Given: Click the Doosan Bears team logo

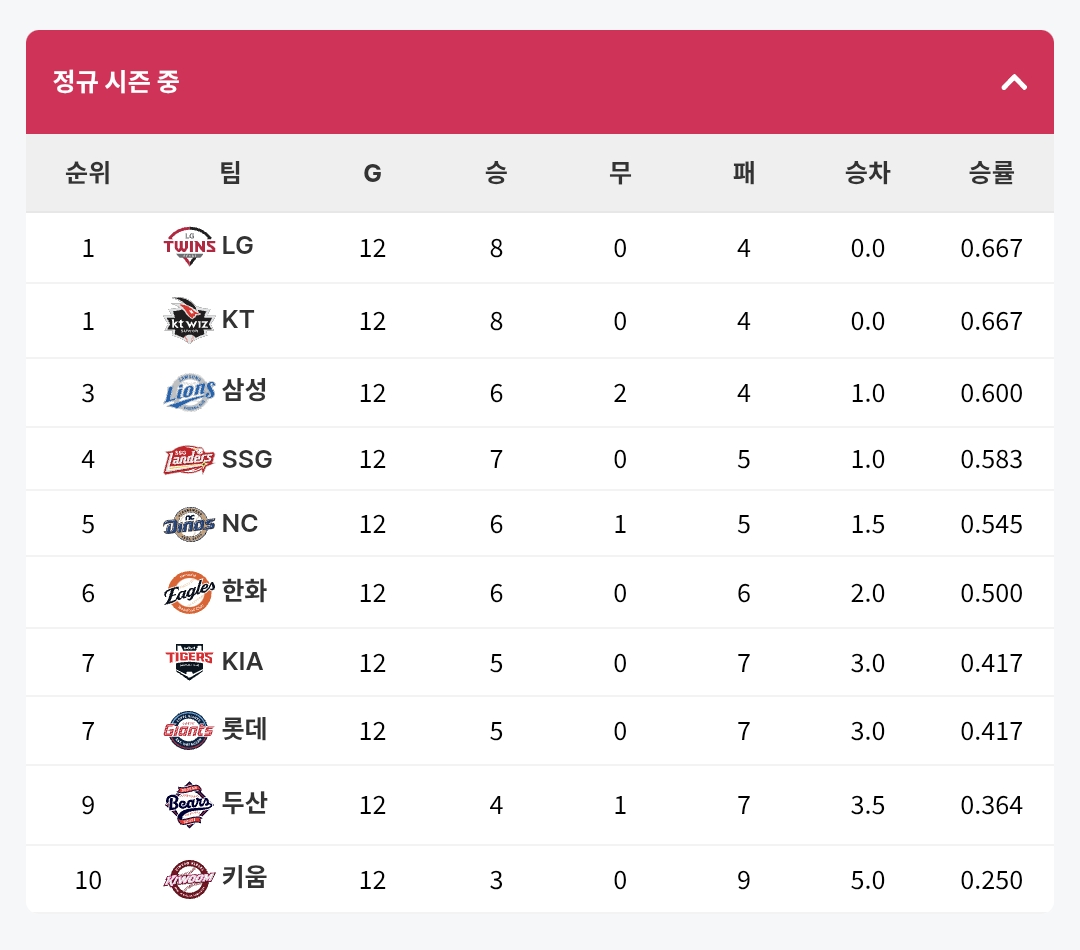Looking at the screenshot, I should click(x=189, y=804).
